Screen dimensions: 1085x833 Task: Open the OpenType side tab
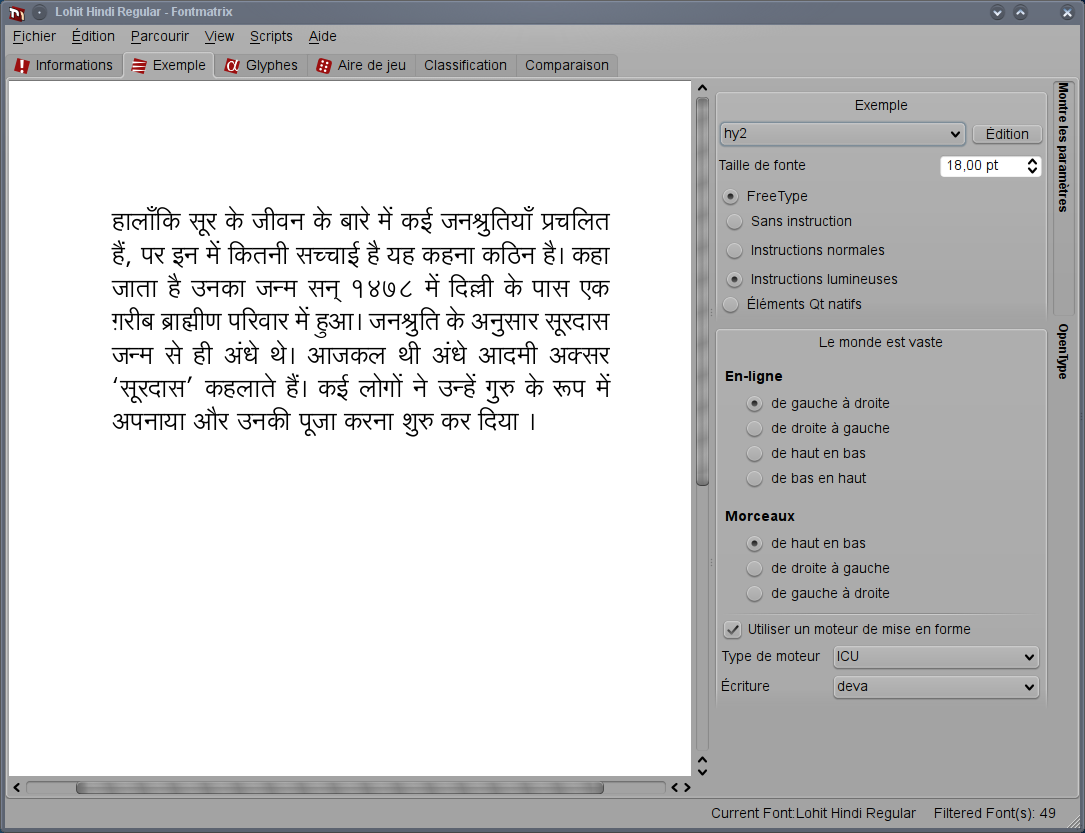coord(1064,352)
